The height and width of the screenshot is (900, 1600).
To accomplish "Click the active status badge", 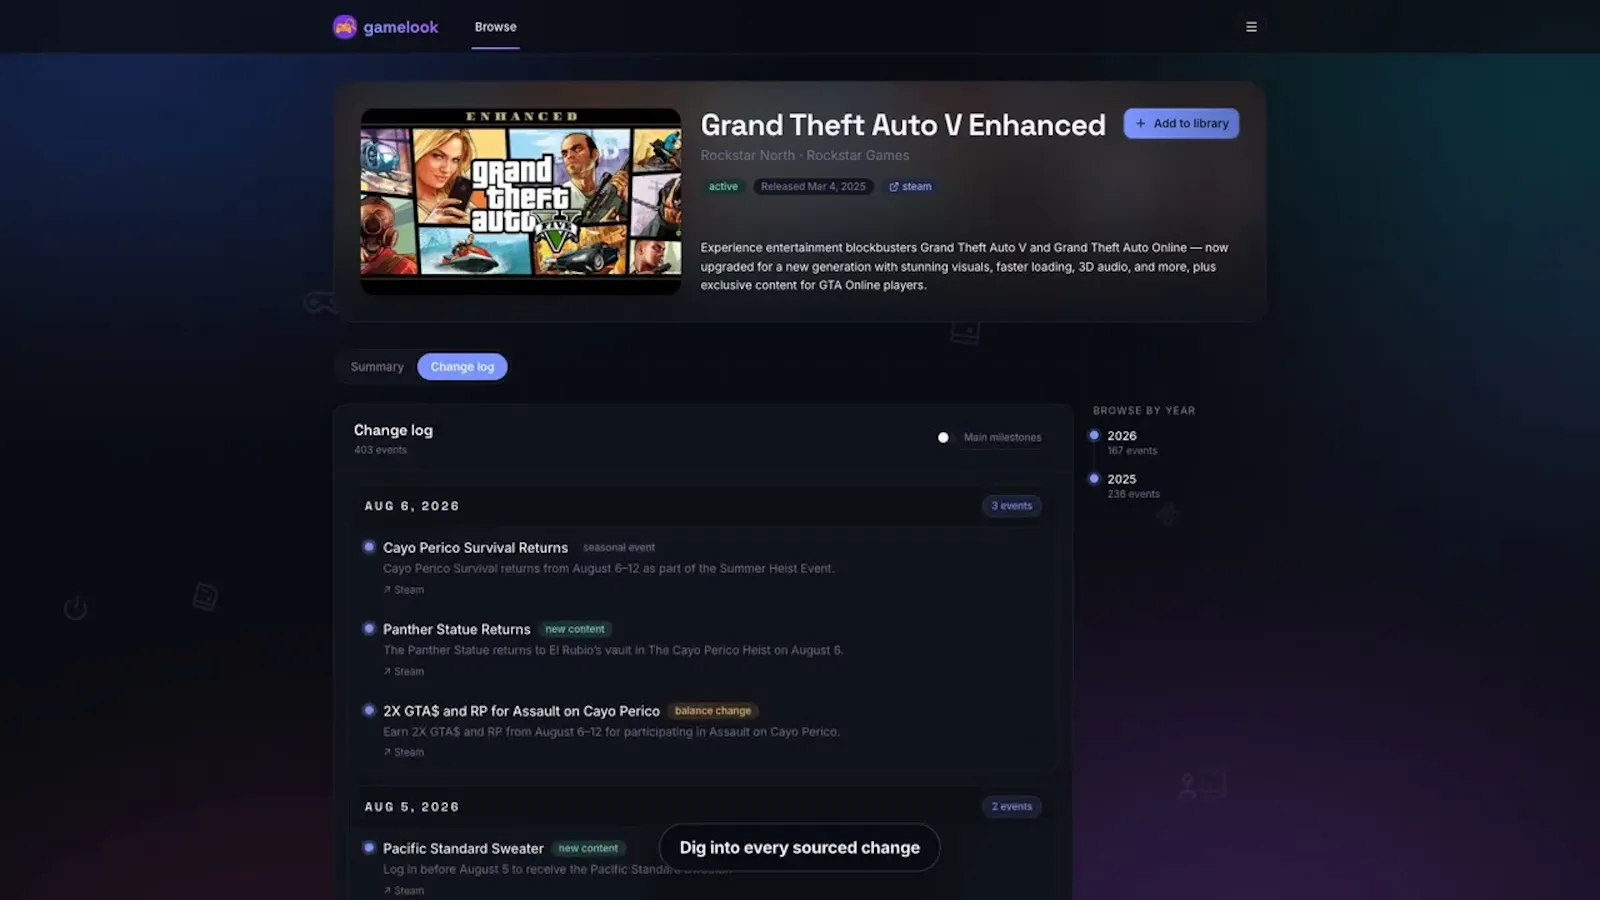I will tap(723, 186).
